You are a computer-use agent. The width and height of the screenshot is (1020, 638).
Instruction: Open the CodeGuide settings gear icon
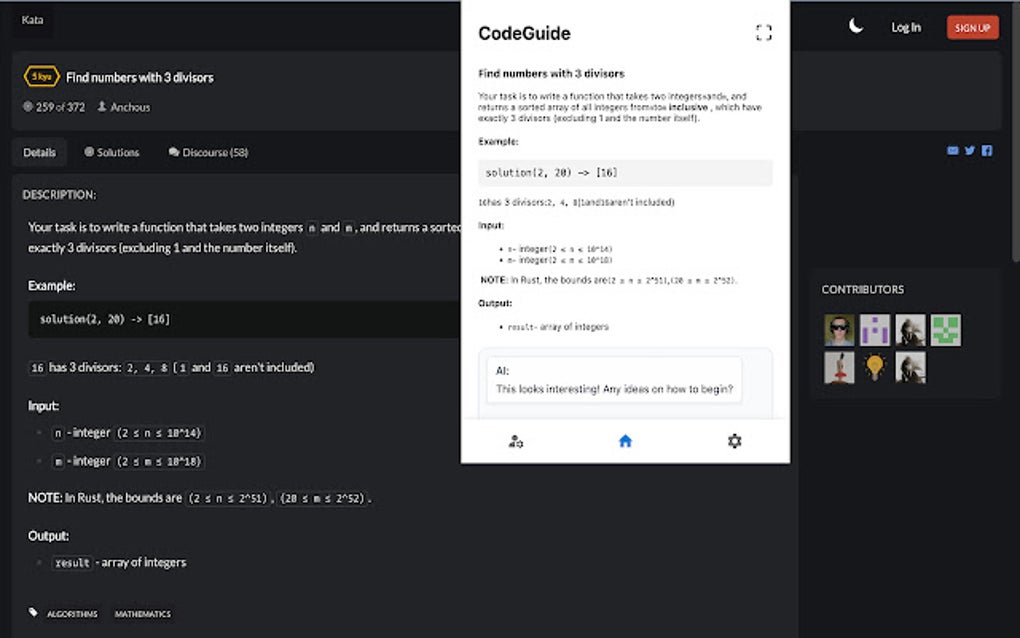coord(734,441)
